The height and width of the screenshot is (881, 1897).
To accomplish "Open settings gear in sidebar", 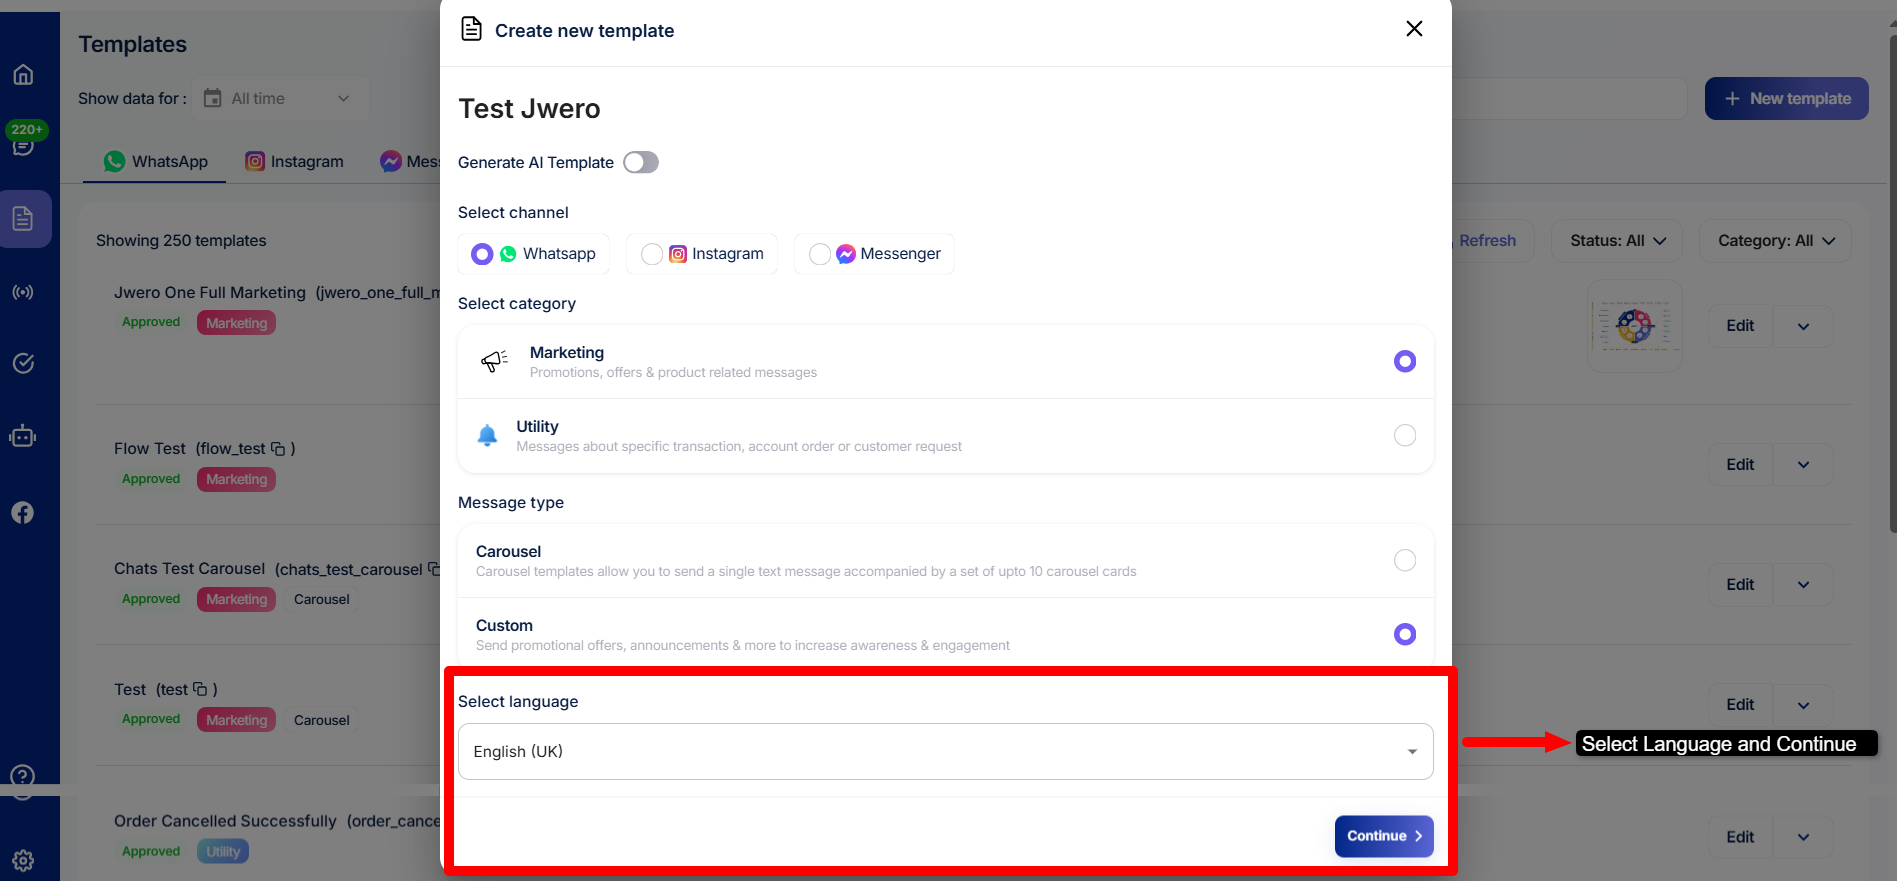I will pyautogui.click(x=23, y=860).
